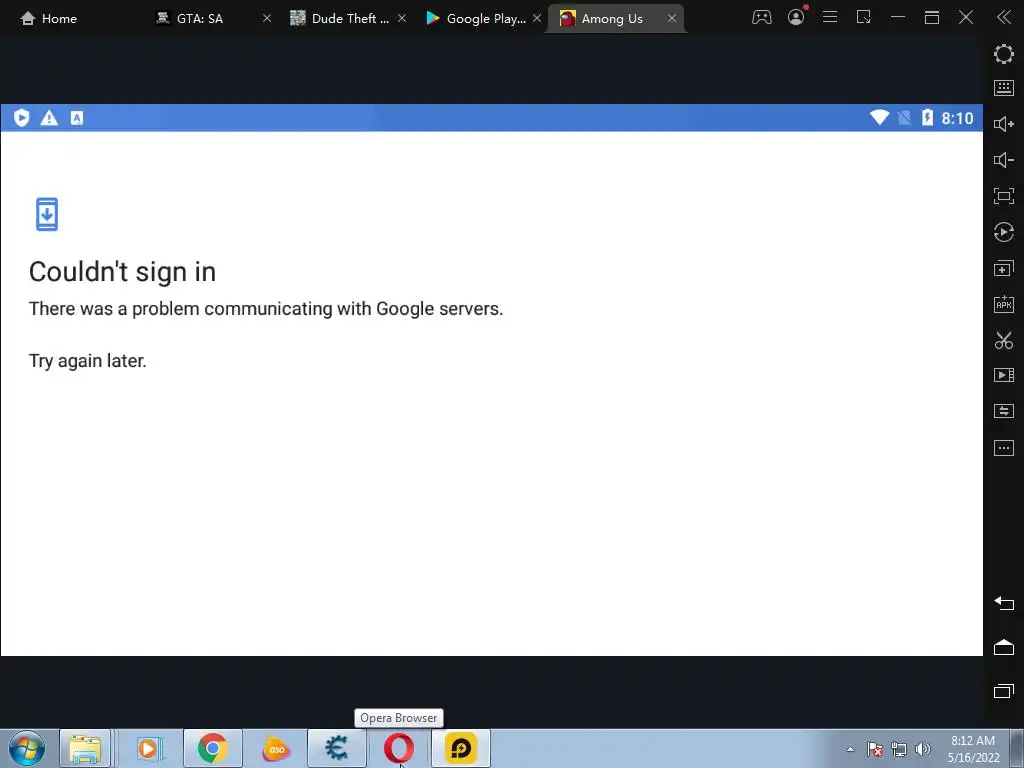Open the multi-instance add window icon
1024x768 pixels.
click(1003, 268)
